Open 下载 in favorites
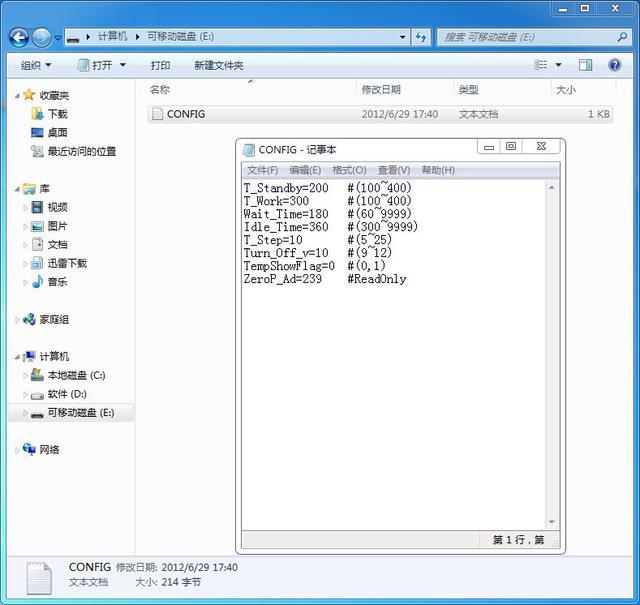The width and height of the screenshot is (640, 605). 58,114
